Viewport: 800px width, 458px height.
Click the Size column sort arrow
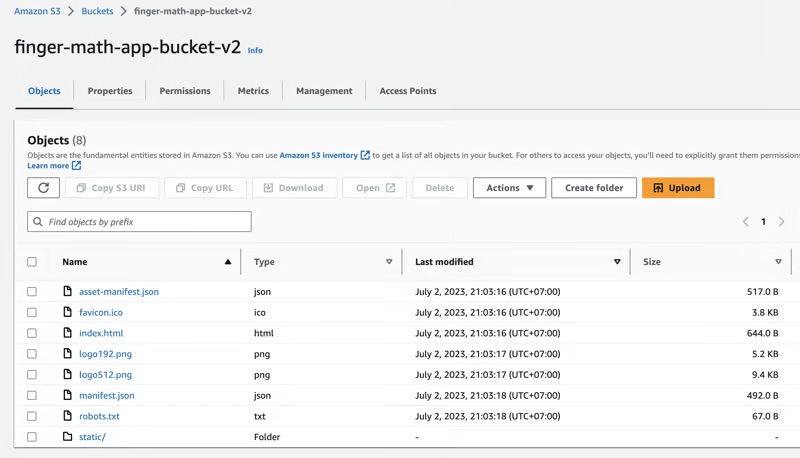778,262
